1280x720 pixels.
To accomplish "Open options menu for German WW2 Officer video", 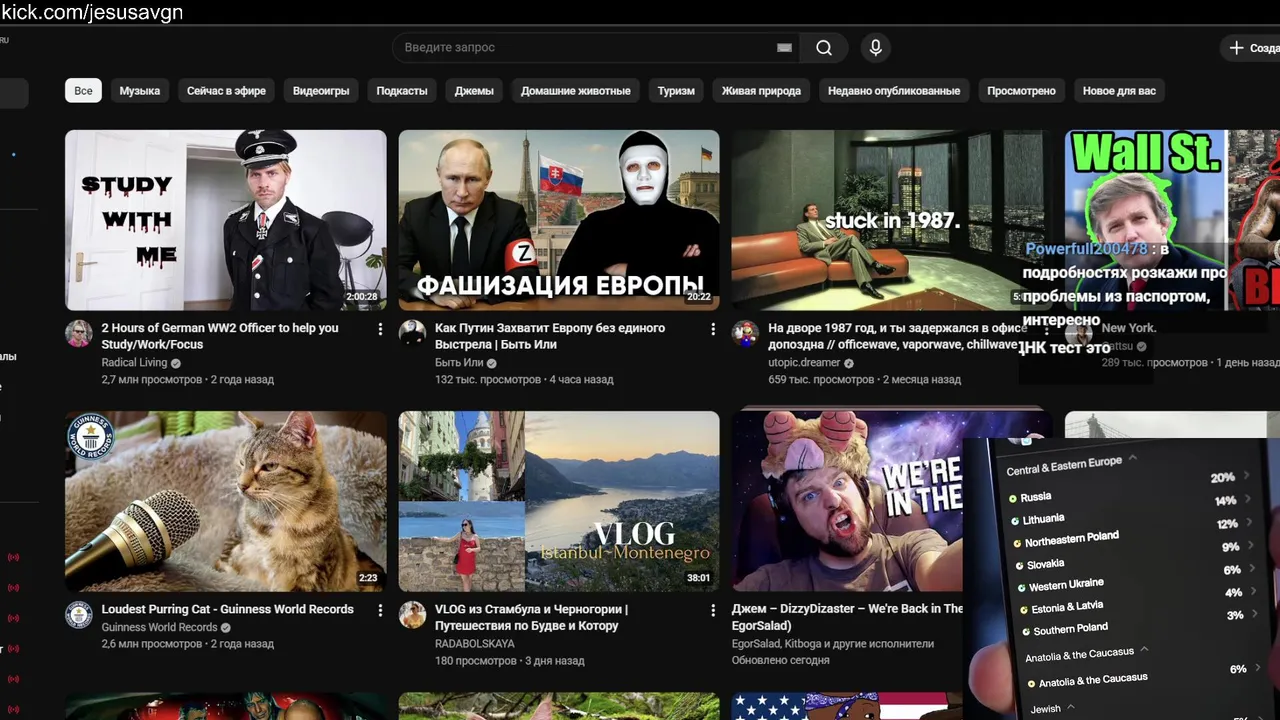I will click(x=380, y=329).
